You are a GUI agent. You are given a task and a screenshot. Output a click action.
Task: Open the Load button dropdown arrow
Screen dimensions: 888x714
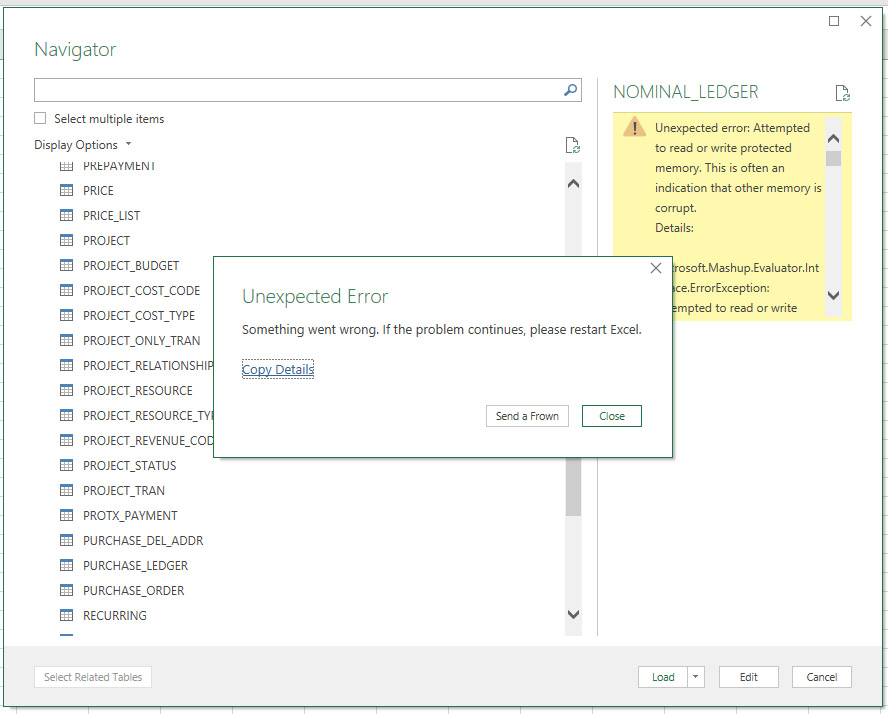pyautogui.click(x=695, y=677)
